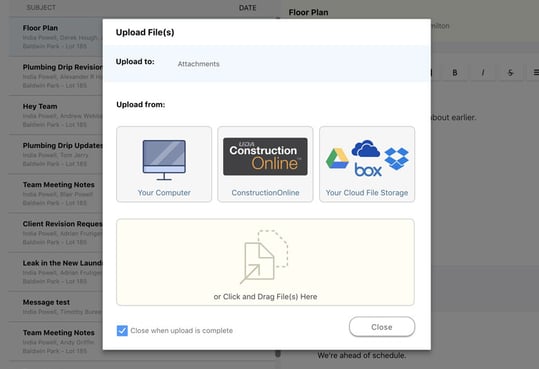Click the Upload from: label
The width and height of the screenshot is (539, 369).
141,105
